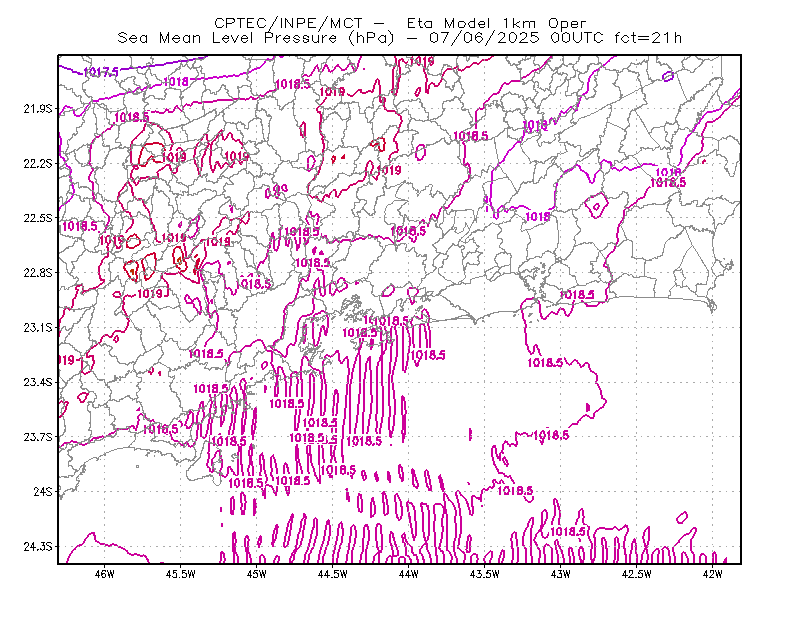Select the 44W longitude tick label
Viewport: 800px width, 618px height.
[409, 574]
